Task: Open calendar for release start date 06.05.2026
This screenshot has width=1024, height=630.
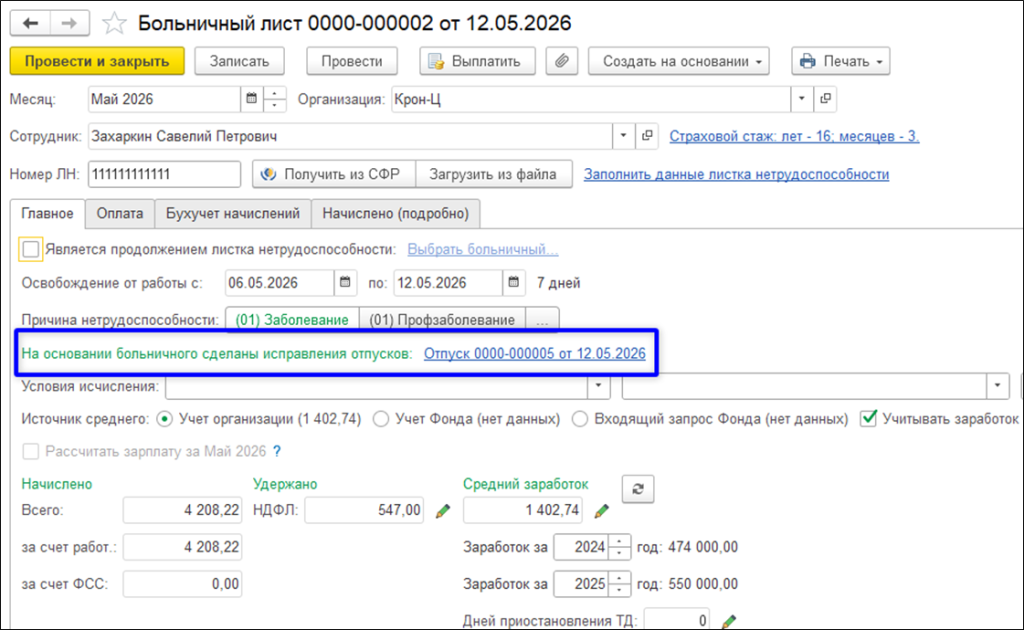Action: [345, 283]
